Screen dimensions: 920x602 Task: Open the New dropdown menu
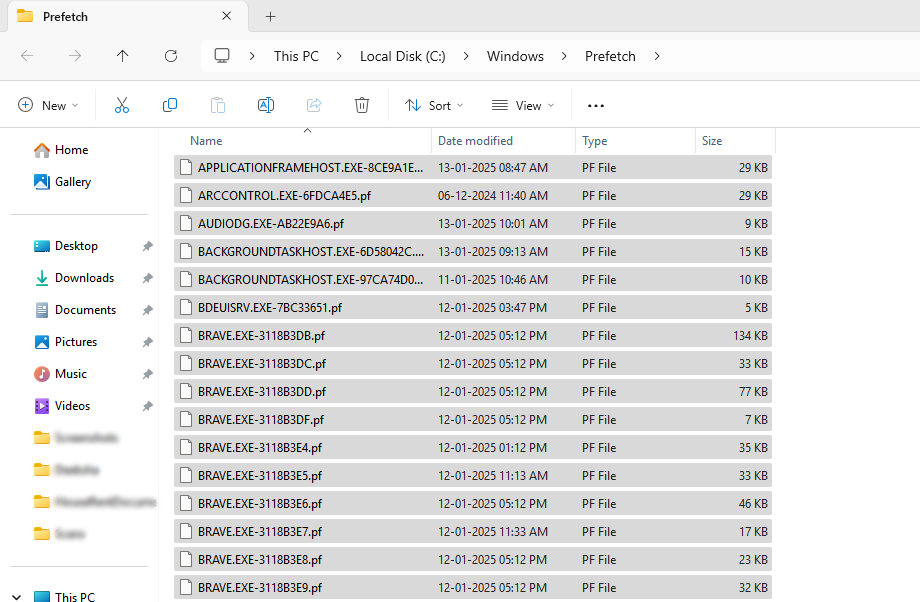point(48,106)
